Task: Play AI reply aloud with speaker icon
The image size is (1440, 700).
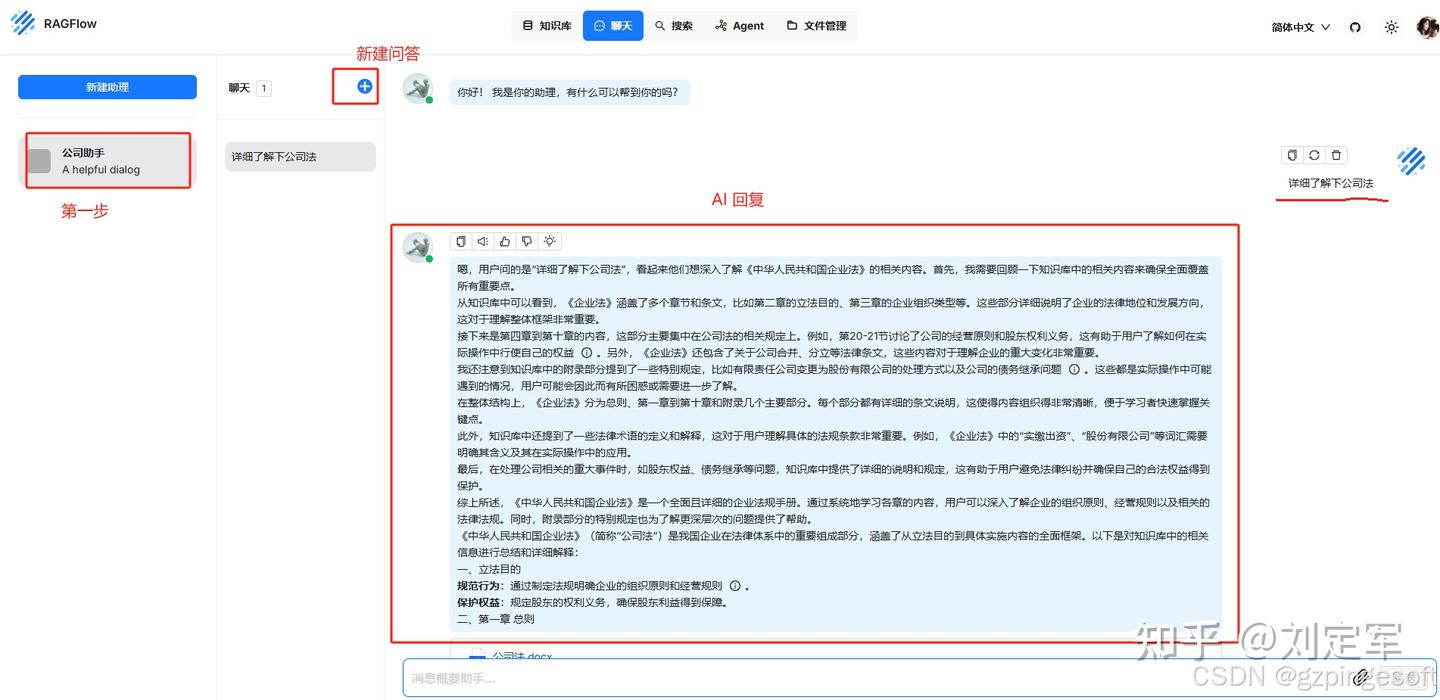Action: point(483,241)
